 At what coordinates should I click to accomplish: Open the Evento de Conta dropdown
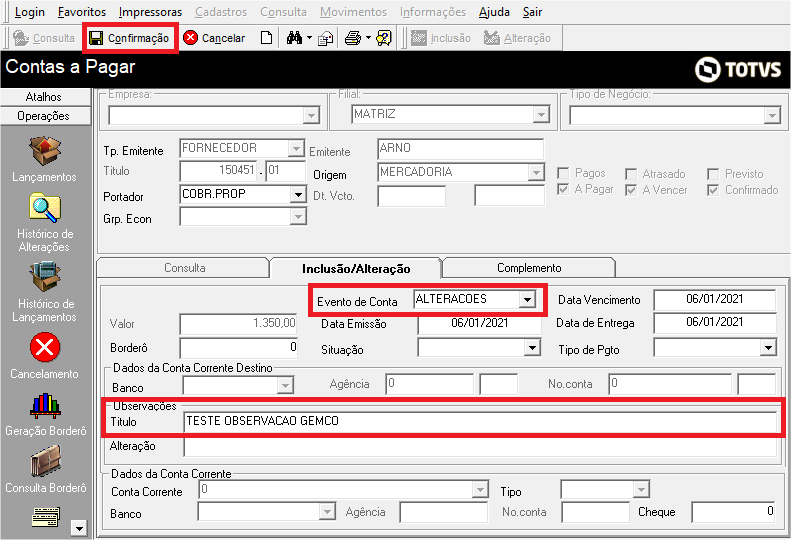tap(527, 299)
